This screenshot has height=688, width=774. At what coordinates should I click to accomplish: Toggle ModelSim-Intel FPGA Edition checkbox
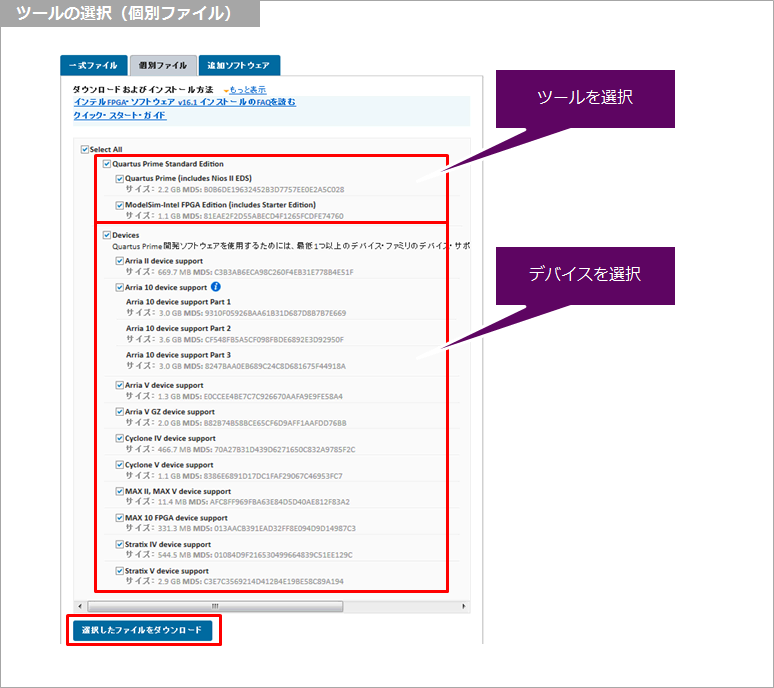[119, 205]
